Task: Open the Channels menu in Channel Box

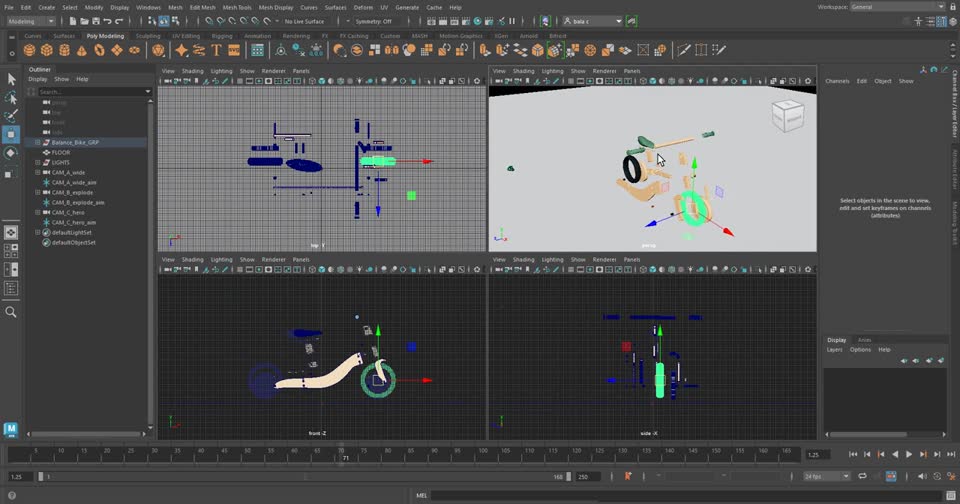Action: 837,81
